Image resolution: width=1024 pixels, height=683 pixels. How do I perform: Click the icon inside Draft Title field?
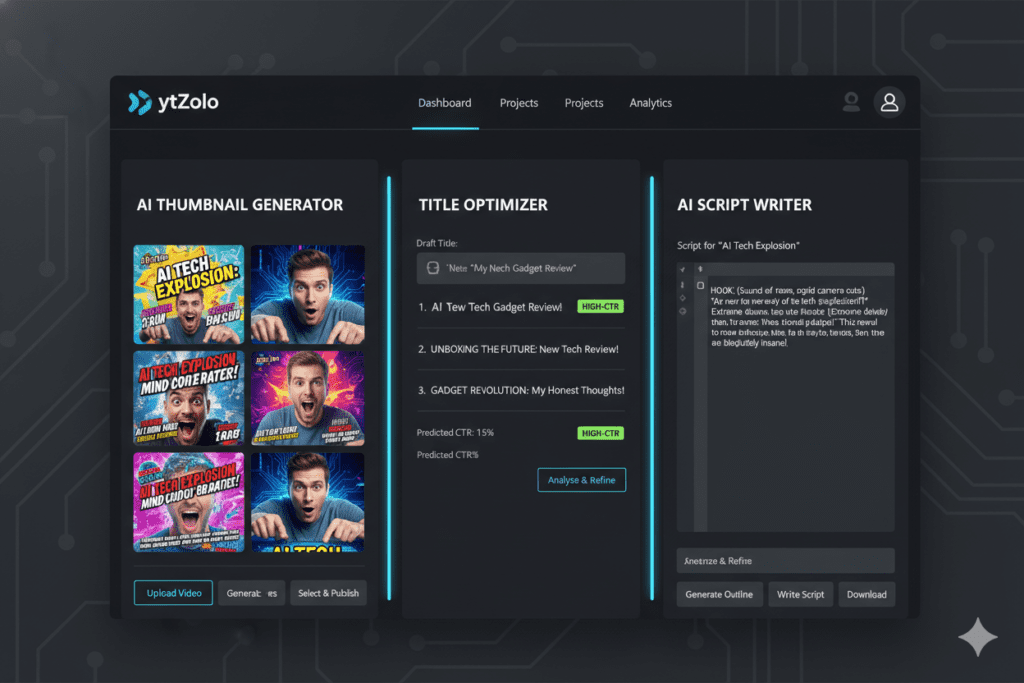tap(433, 268)
